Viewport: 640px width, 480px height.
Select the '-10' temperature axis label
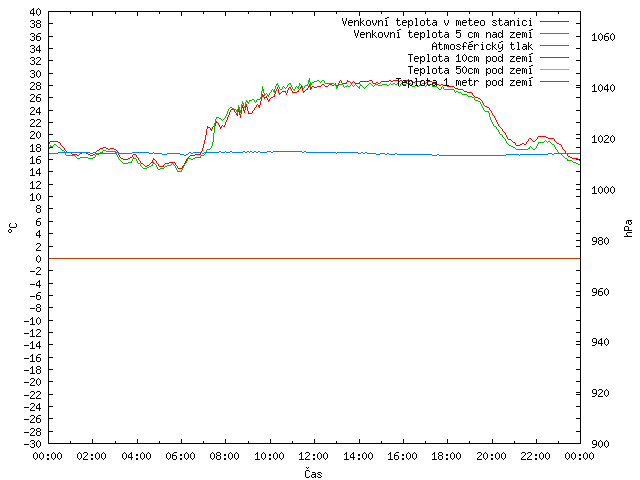point(33,321)
